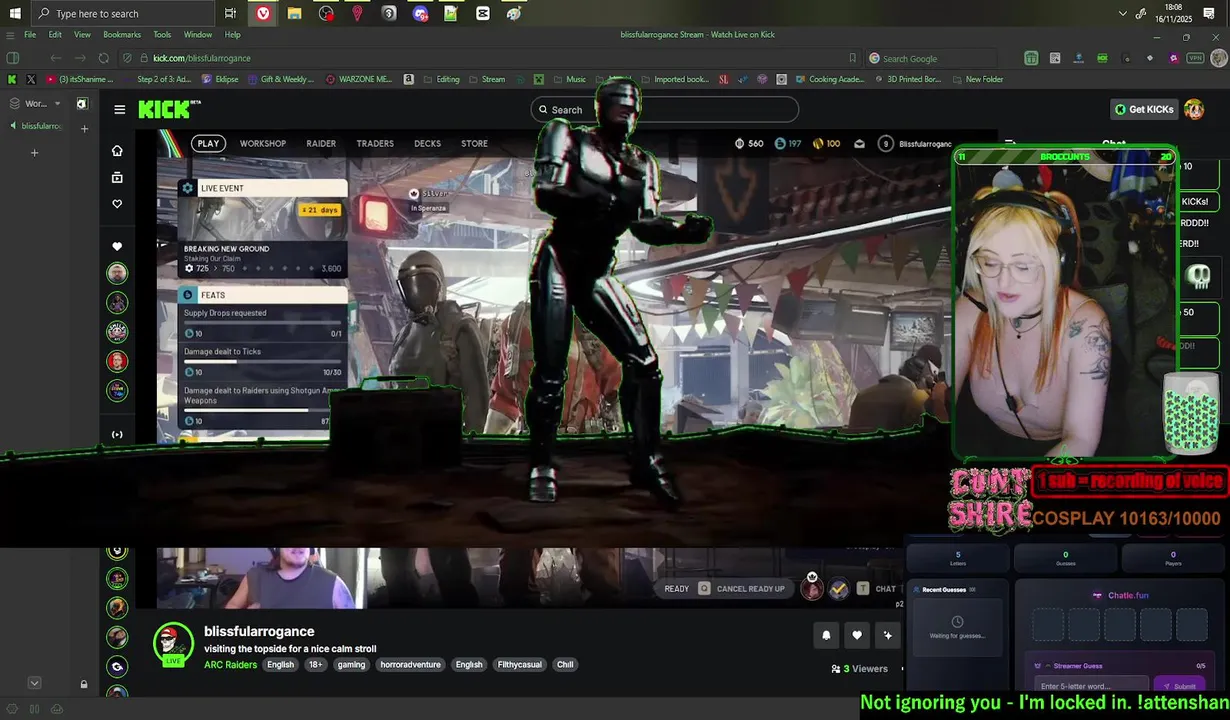Image resolution: width=1230 pixels, height=720 pixels.
Task: Click the Get KICKs button
Action: (x=1144, y=109)
